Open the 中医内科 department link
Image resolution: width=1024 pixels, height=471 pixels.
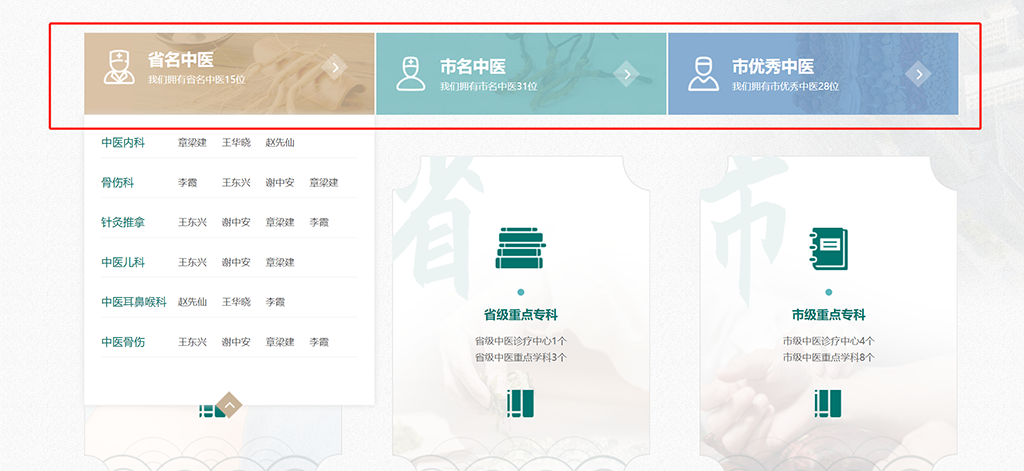coord(123,142)
